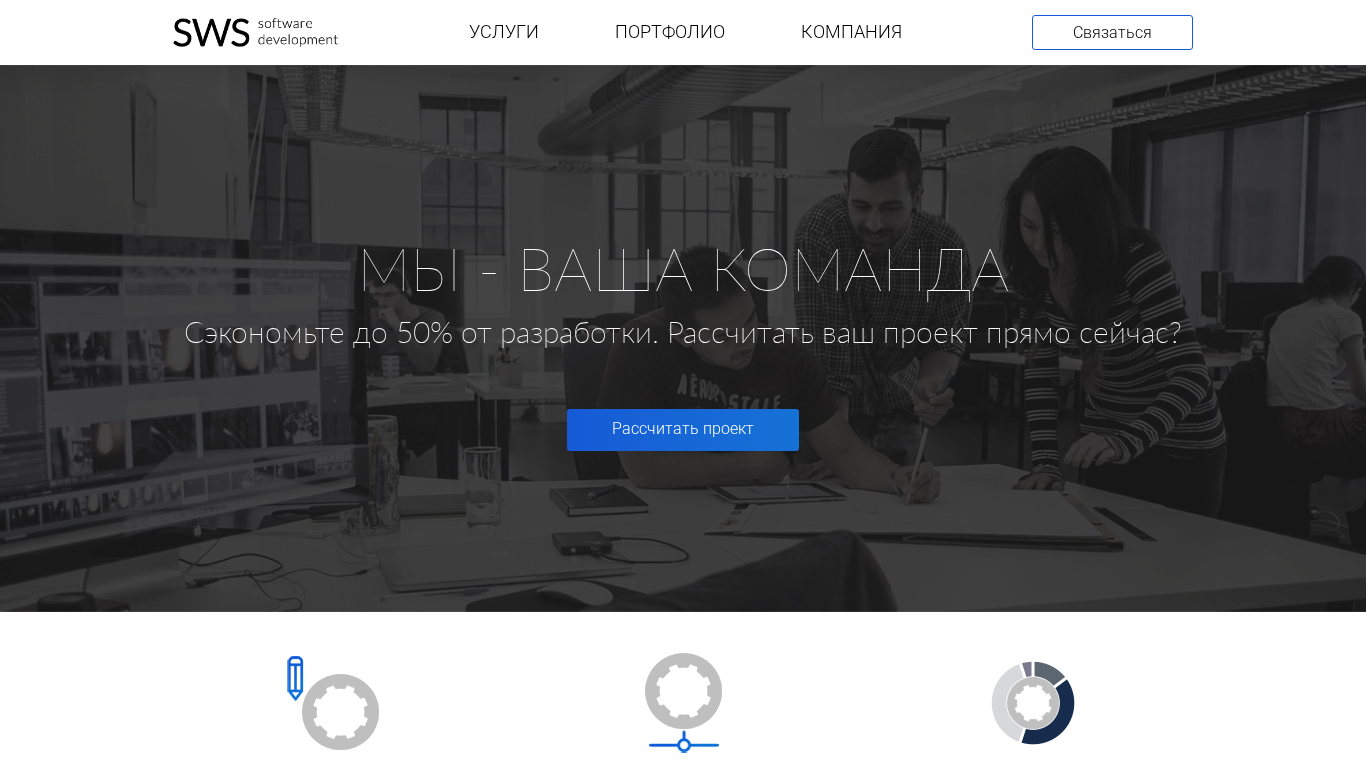Image resolution: width=1366 pixels, height=768 pixels.
Task: Select the gear with network node icon
Action: coord(683,703)
